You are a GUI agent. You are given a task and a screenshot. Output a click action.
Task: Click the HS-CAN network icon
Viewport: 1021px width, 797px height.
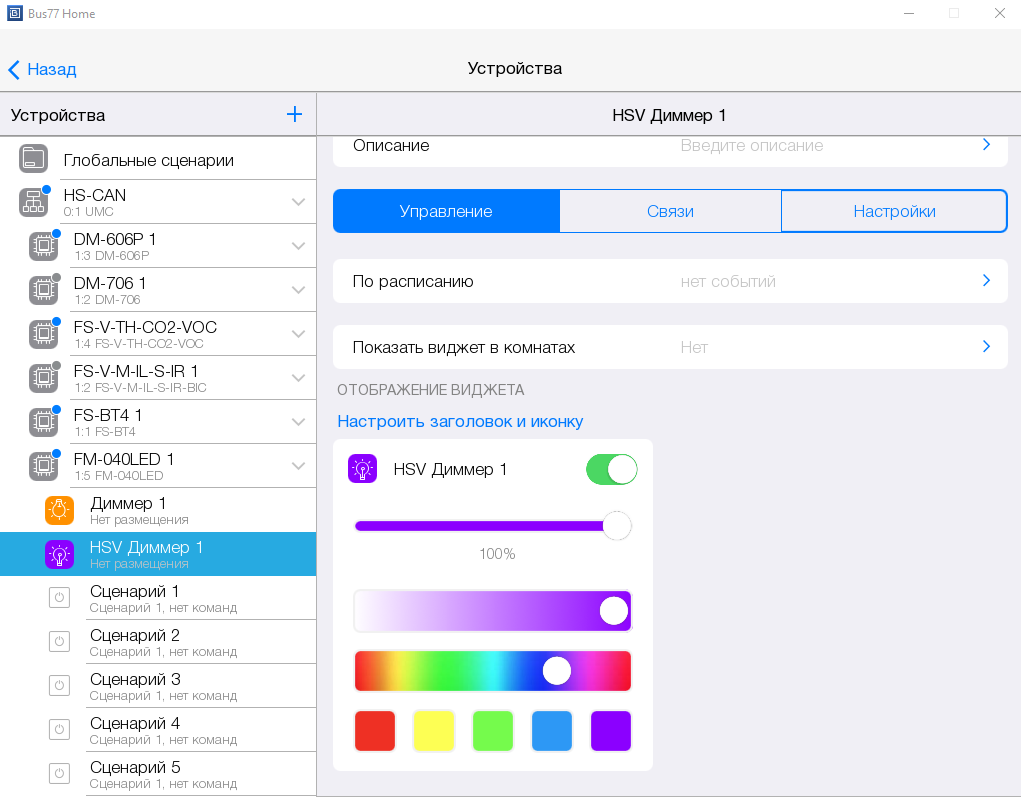click(x=34, y=202)
